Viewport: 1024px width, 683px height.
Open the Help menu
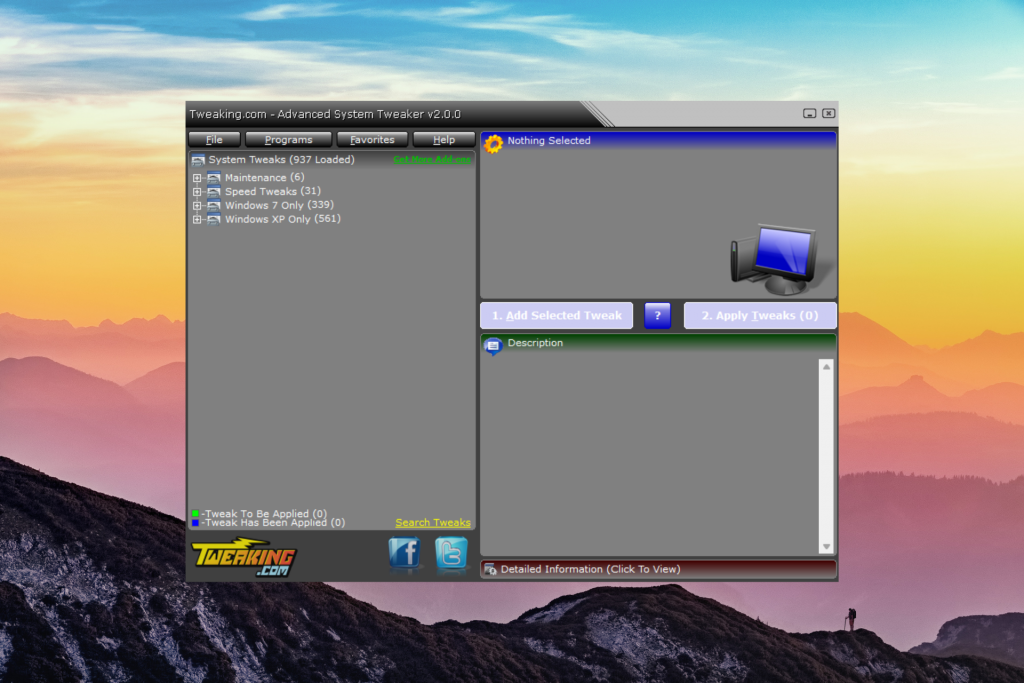tap(444, 140)
